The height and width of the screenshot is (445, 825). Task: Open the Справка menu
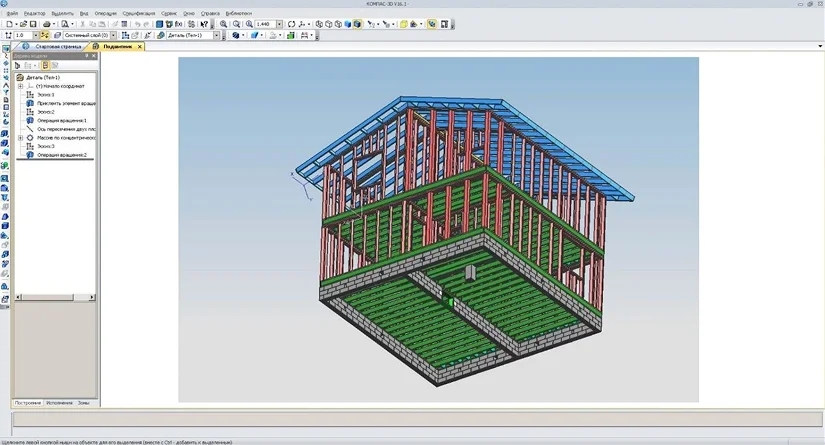click(x=210, y=13)
